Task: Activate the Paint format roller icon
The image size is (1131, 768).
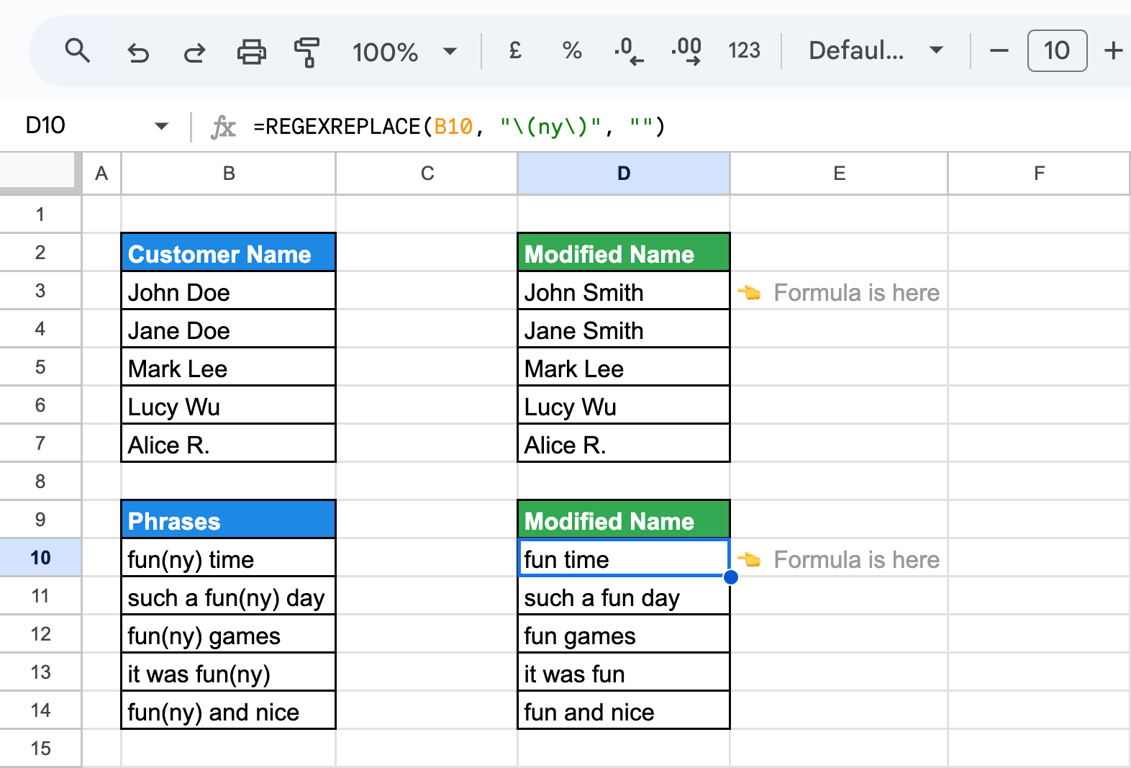Action: point(307,52)
